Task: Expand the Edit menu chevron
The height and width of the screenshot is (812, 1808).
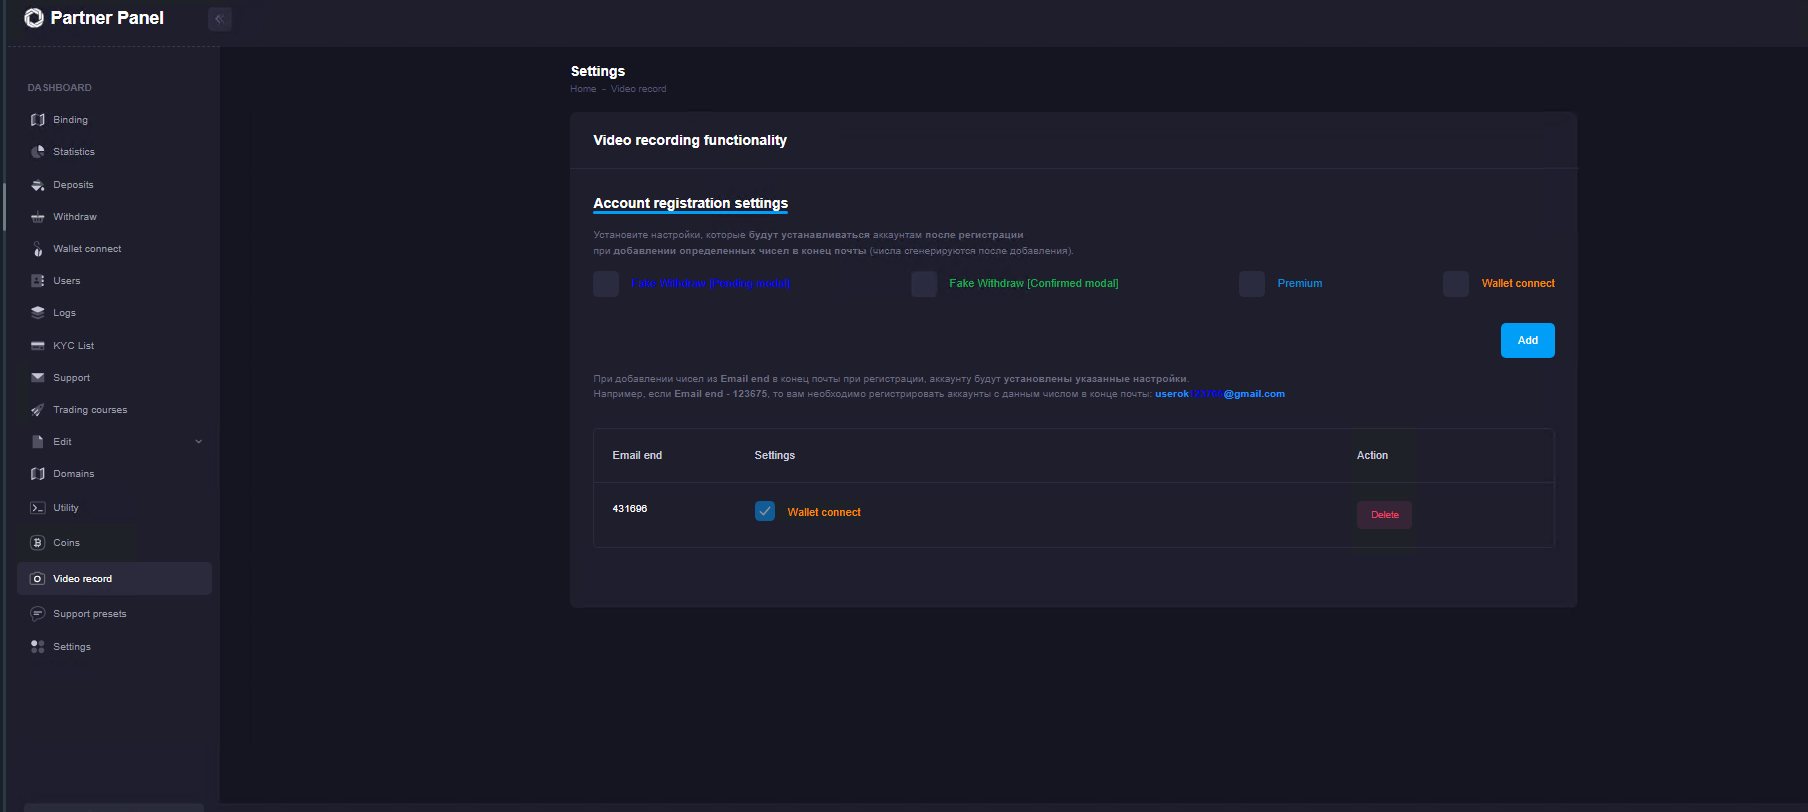Action: click(198, 442)
